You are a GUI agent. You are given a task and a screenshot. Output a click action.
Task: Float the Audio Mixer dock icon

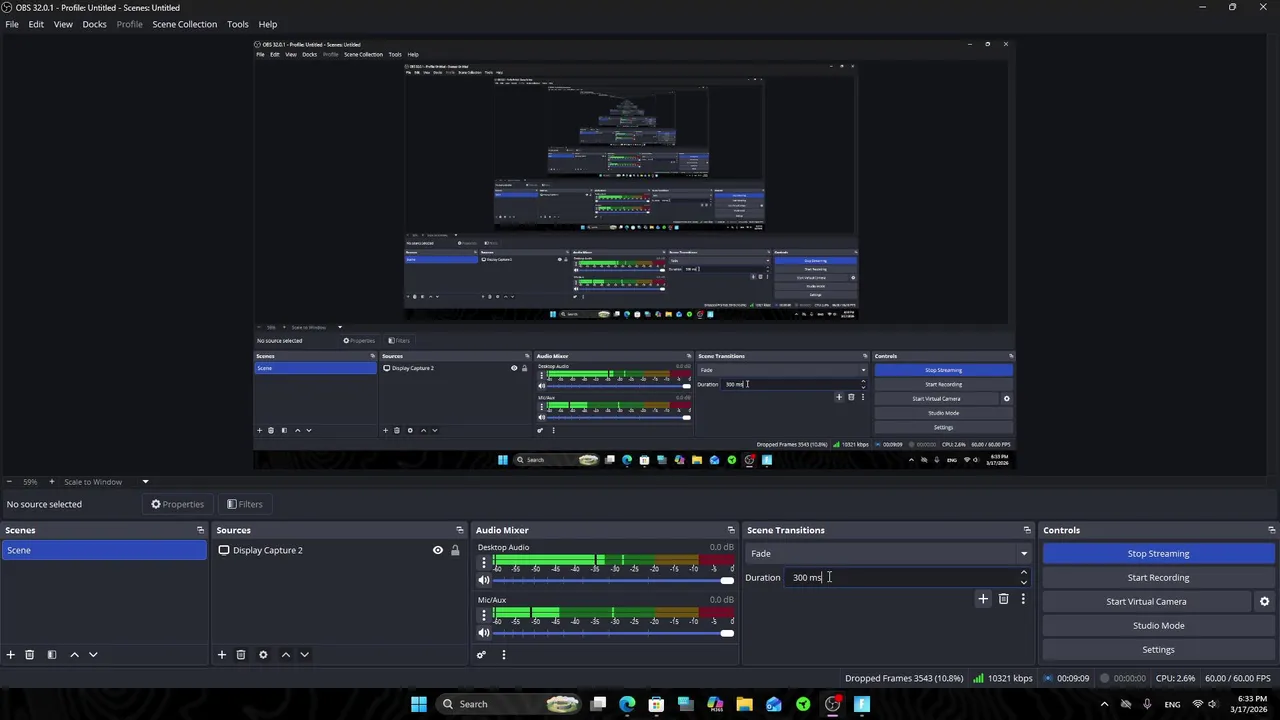click(x=731, y=530)
